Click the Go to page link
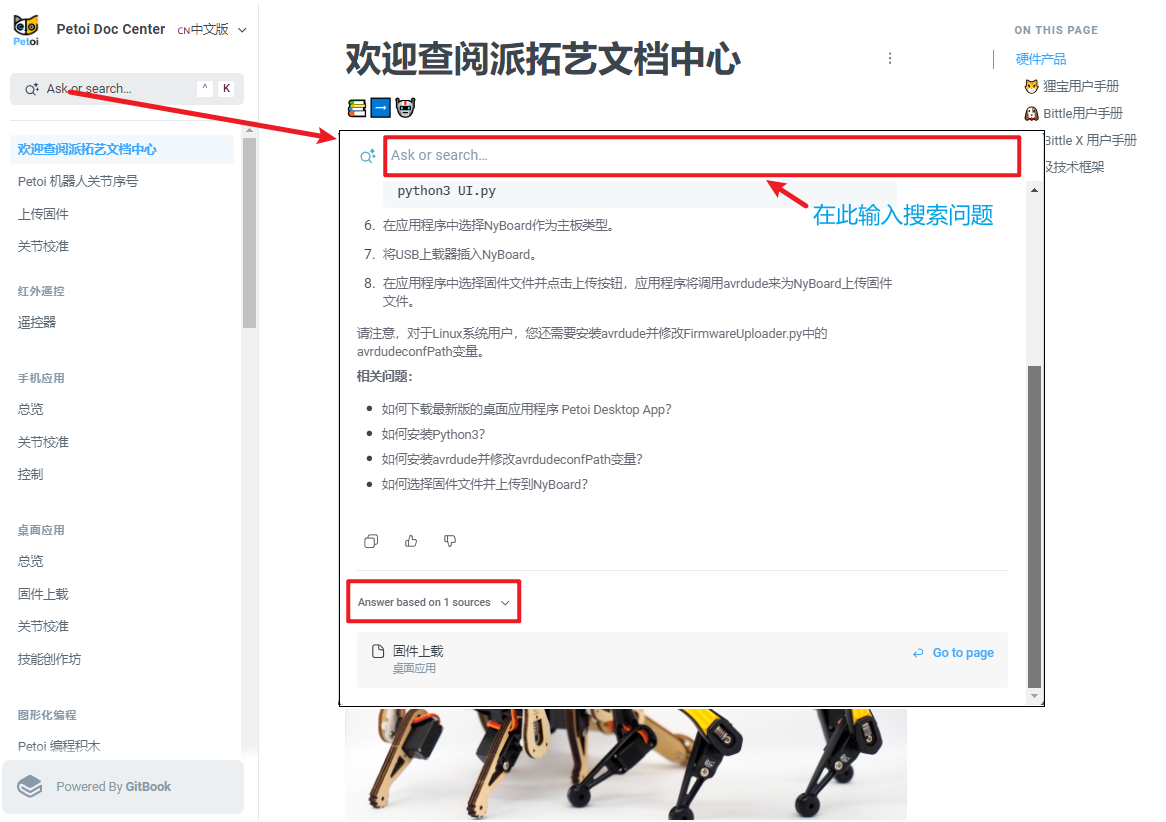This screenshot has width=1166, height=822. click(x=953, y=653)
